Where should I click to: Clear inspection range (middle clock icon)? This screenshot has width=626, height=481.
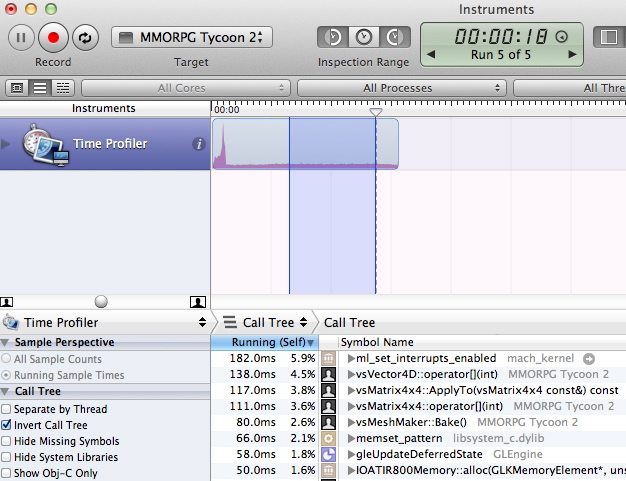(364, 38)
